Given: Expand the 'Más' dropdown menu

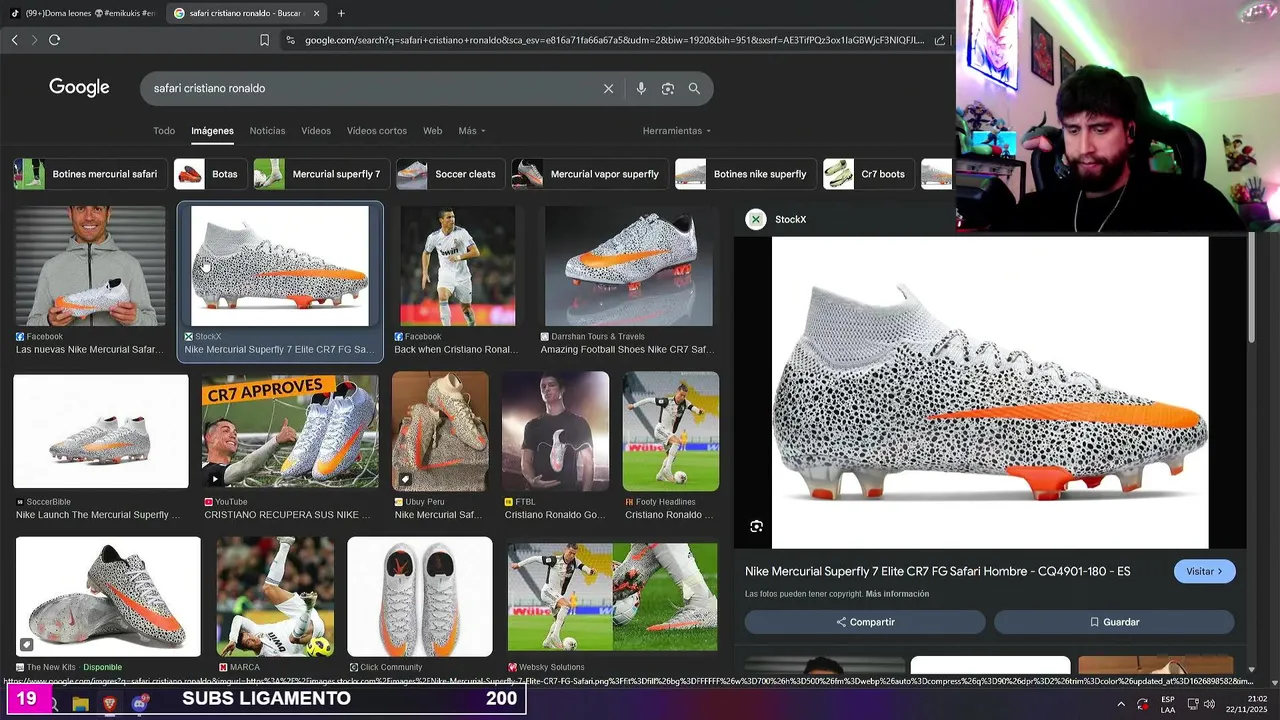Looking at the screenshot, I should click(472, 131).
